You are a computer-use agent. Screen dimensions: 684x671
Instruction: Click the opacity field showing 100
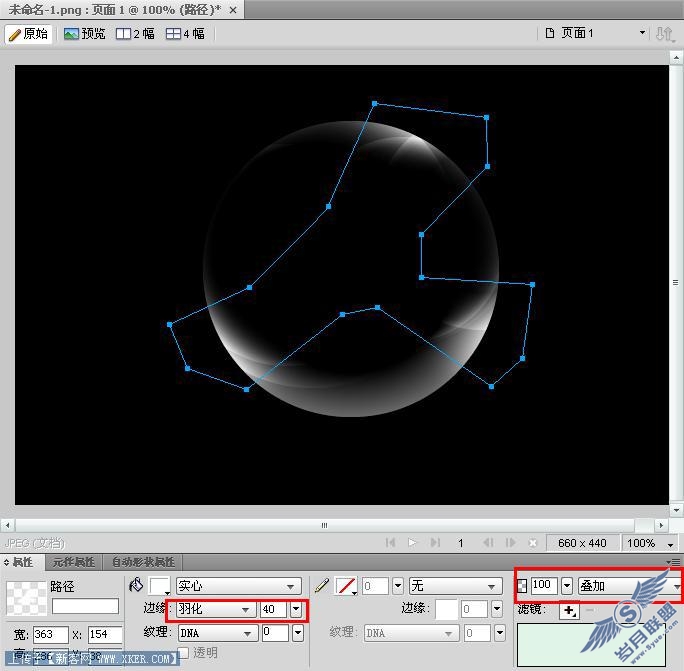pyautogui.click(x=544, y=585)
